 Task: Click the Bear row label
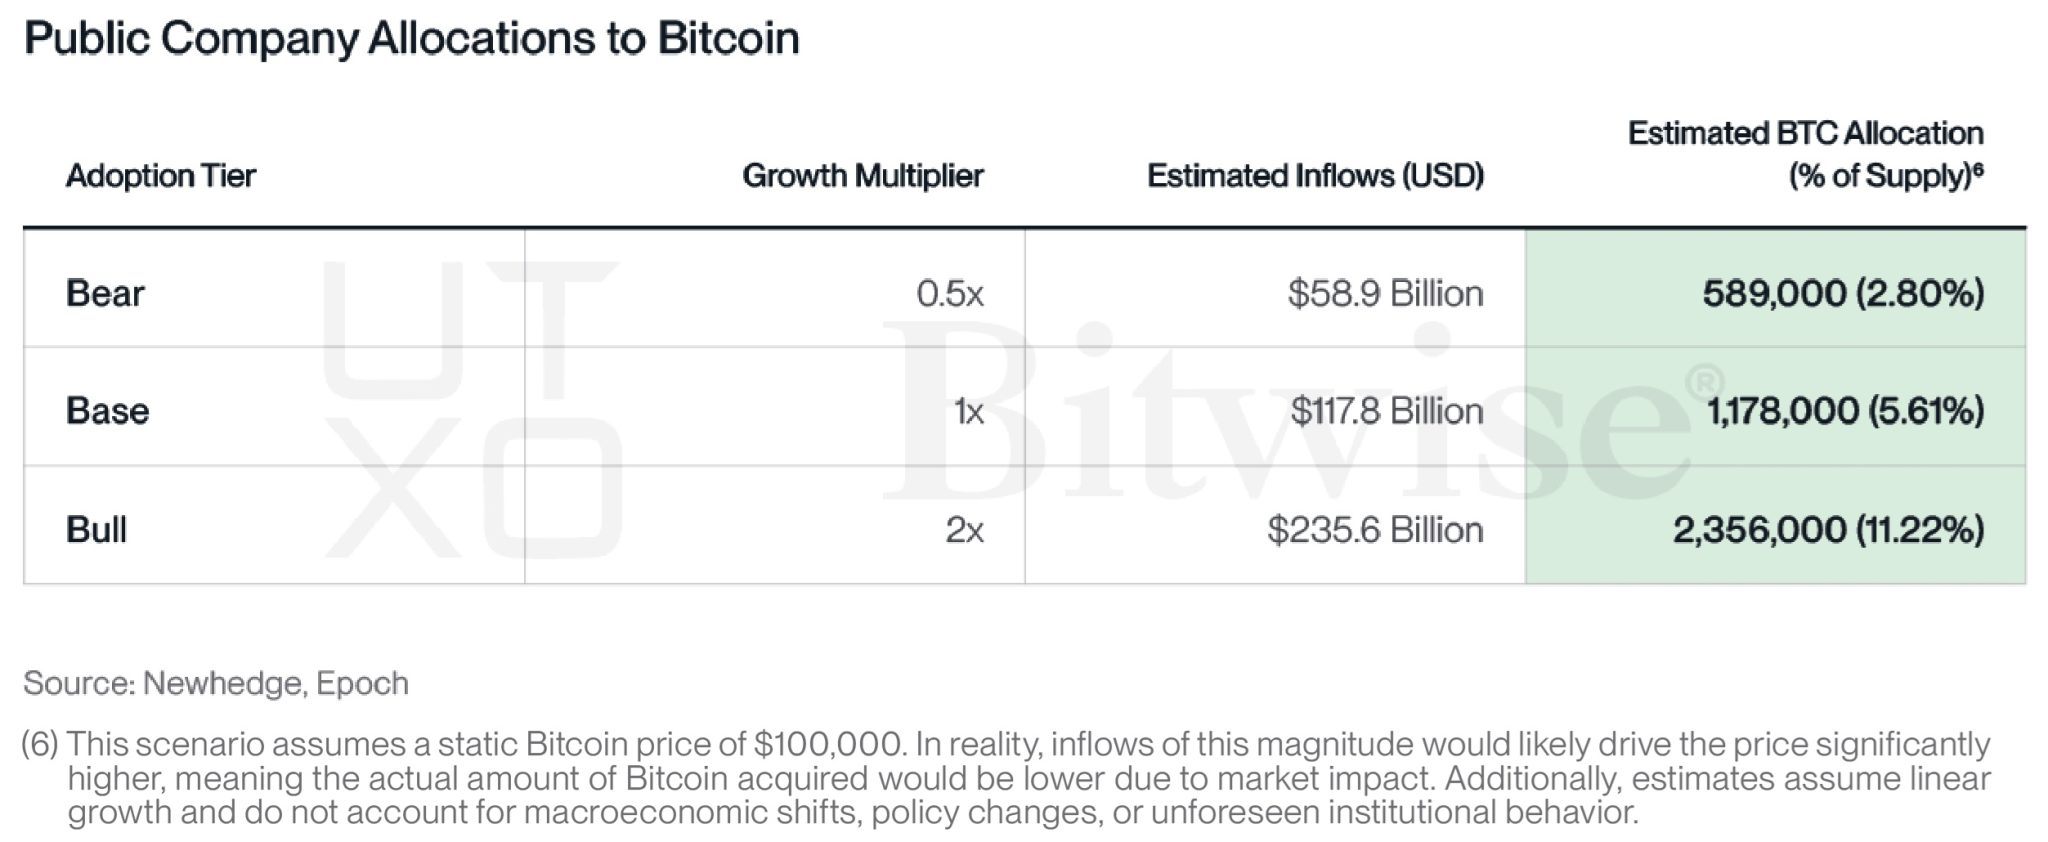click(x=105, y=293)
